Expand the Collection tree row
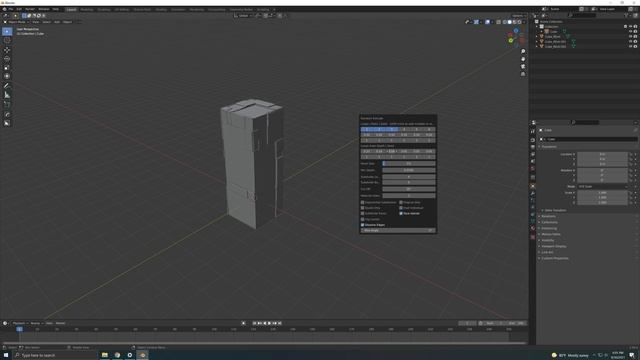640x360 pixels. click(537, 27)
